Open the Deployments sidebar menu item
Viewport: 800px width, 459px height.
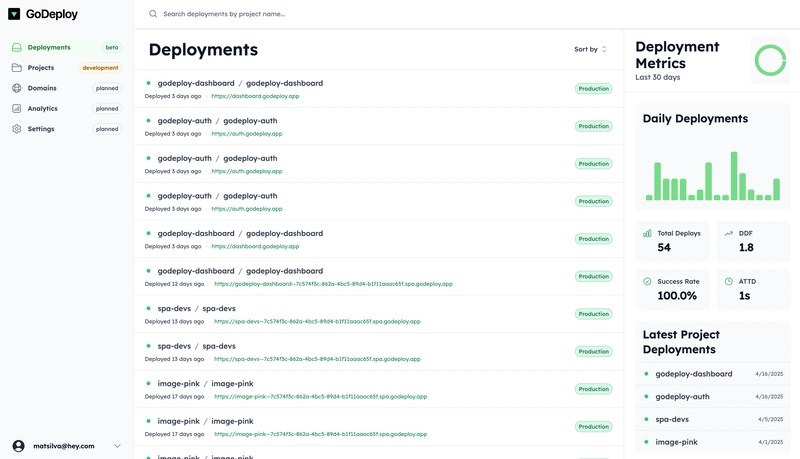(x=65, y=47)
